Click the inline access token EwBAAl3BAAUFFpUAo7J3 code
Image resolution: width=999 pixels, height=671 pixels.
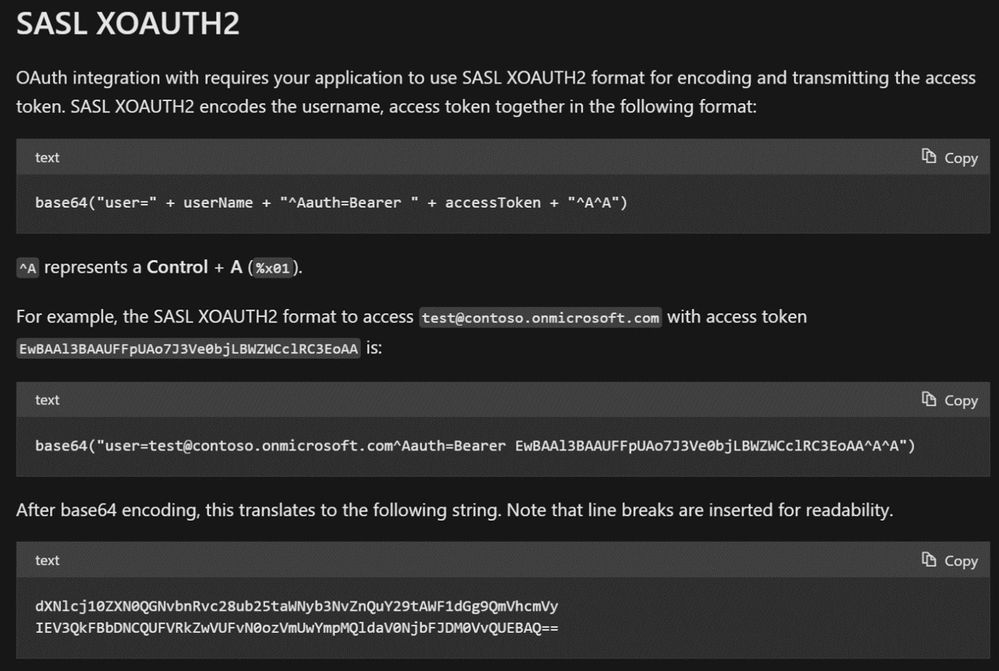(x=189, y=349)
